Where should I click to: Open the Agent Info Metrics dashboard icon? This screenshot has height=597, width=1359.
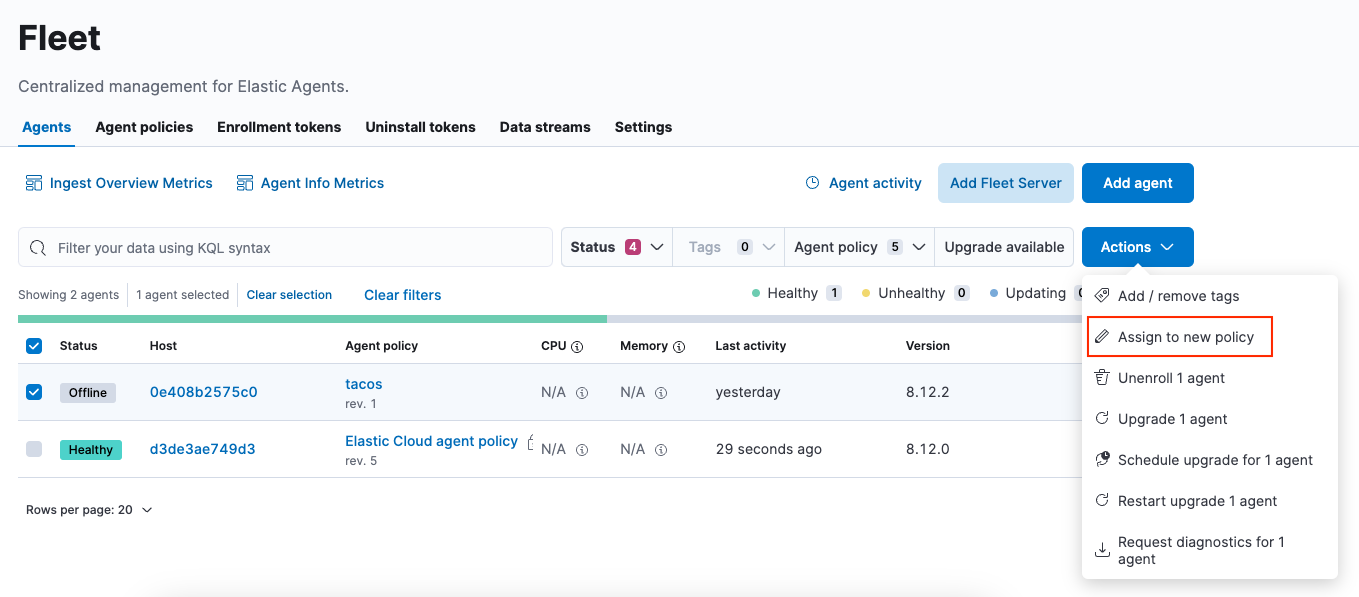click(x=243, y=183)
